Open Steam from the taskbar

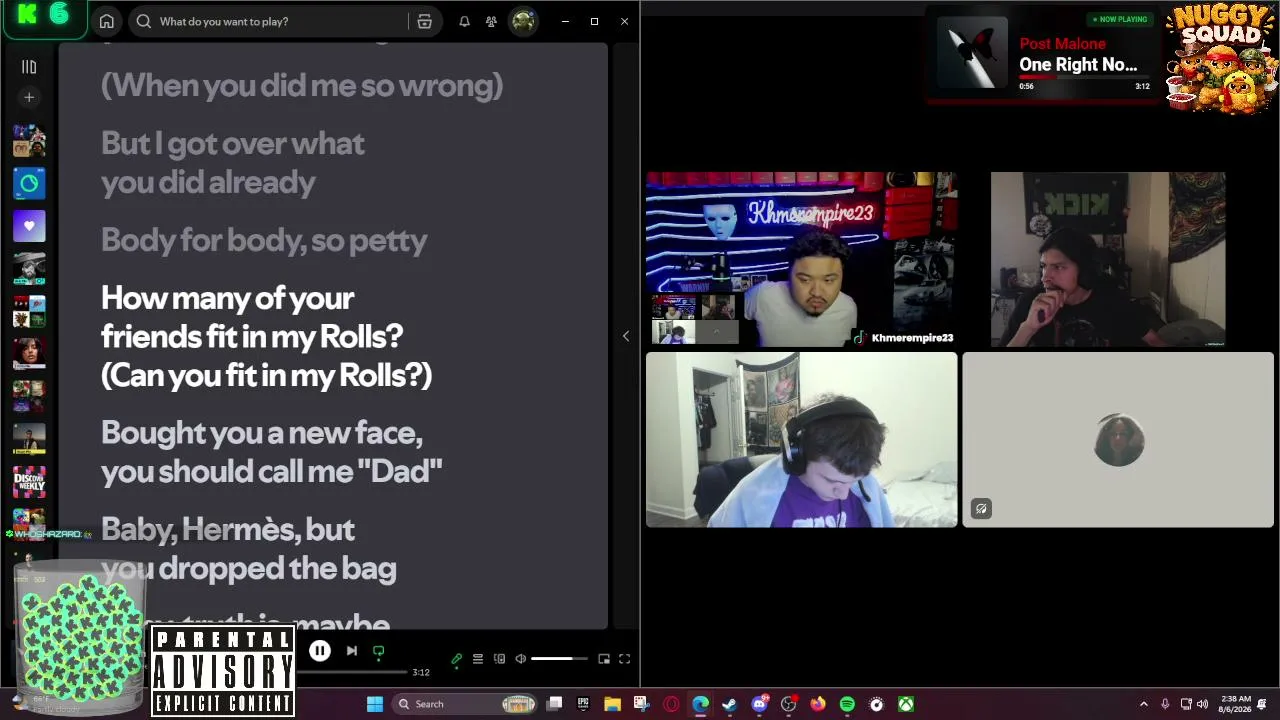click(x=730, y=704)
